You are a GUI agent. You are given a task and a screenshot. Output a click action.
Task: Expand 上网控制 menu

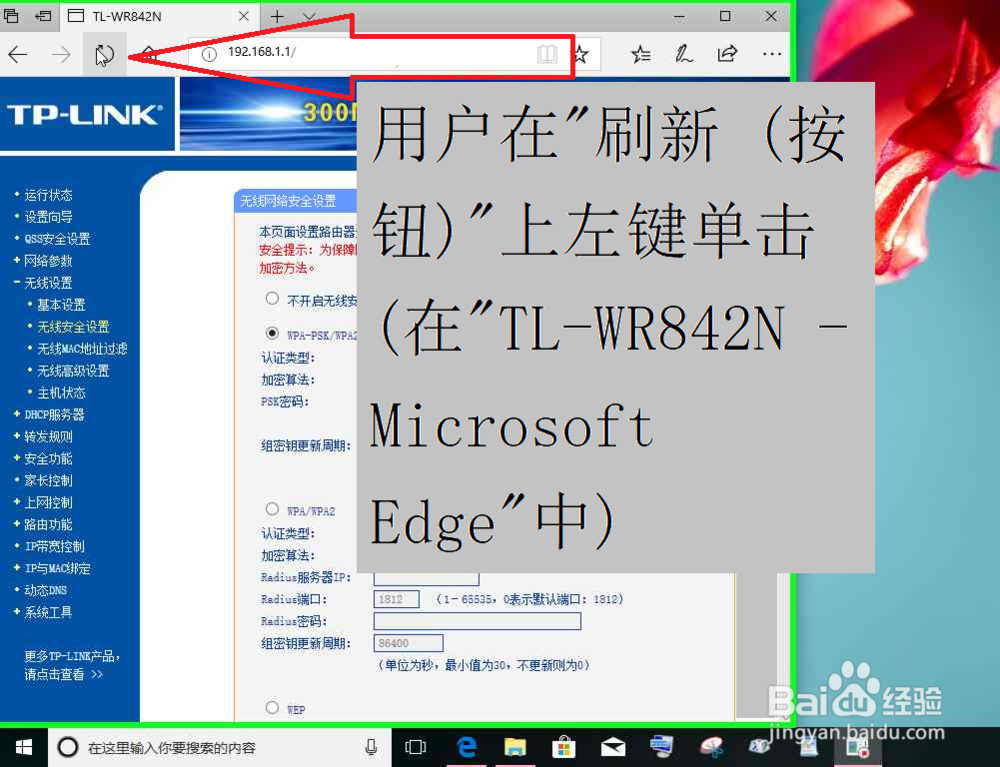(48, 503)
